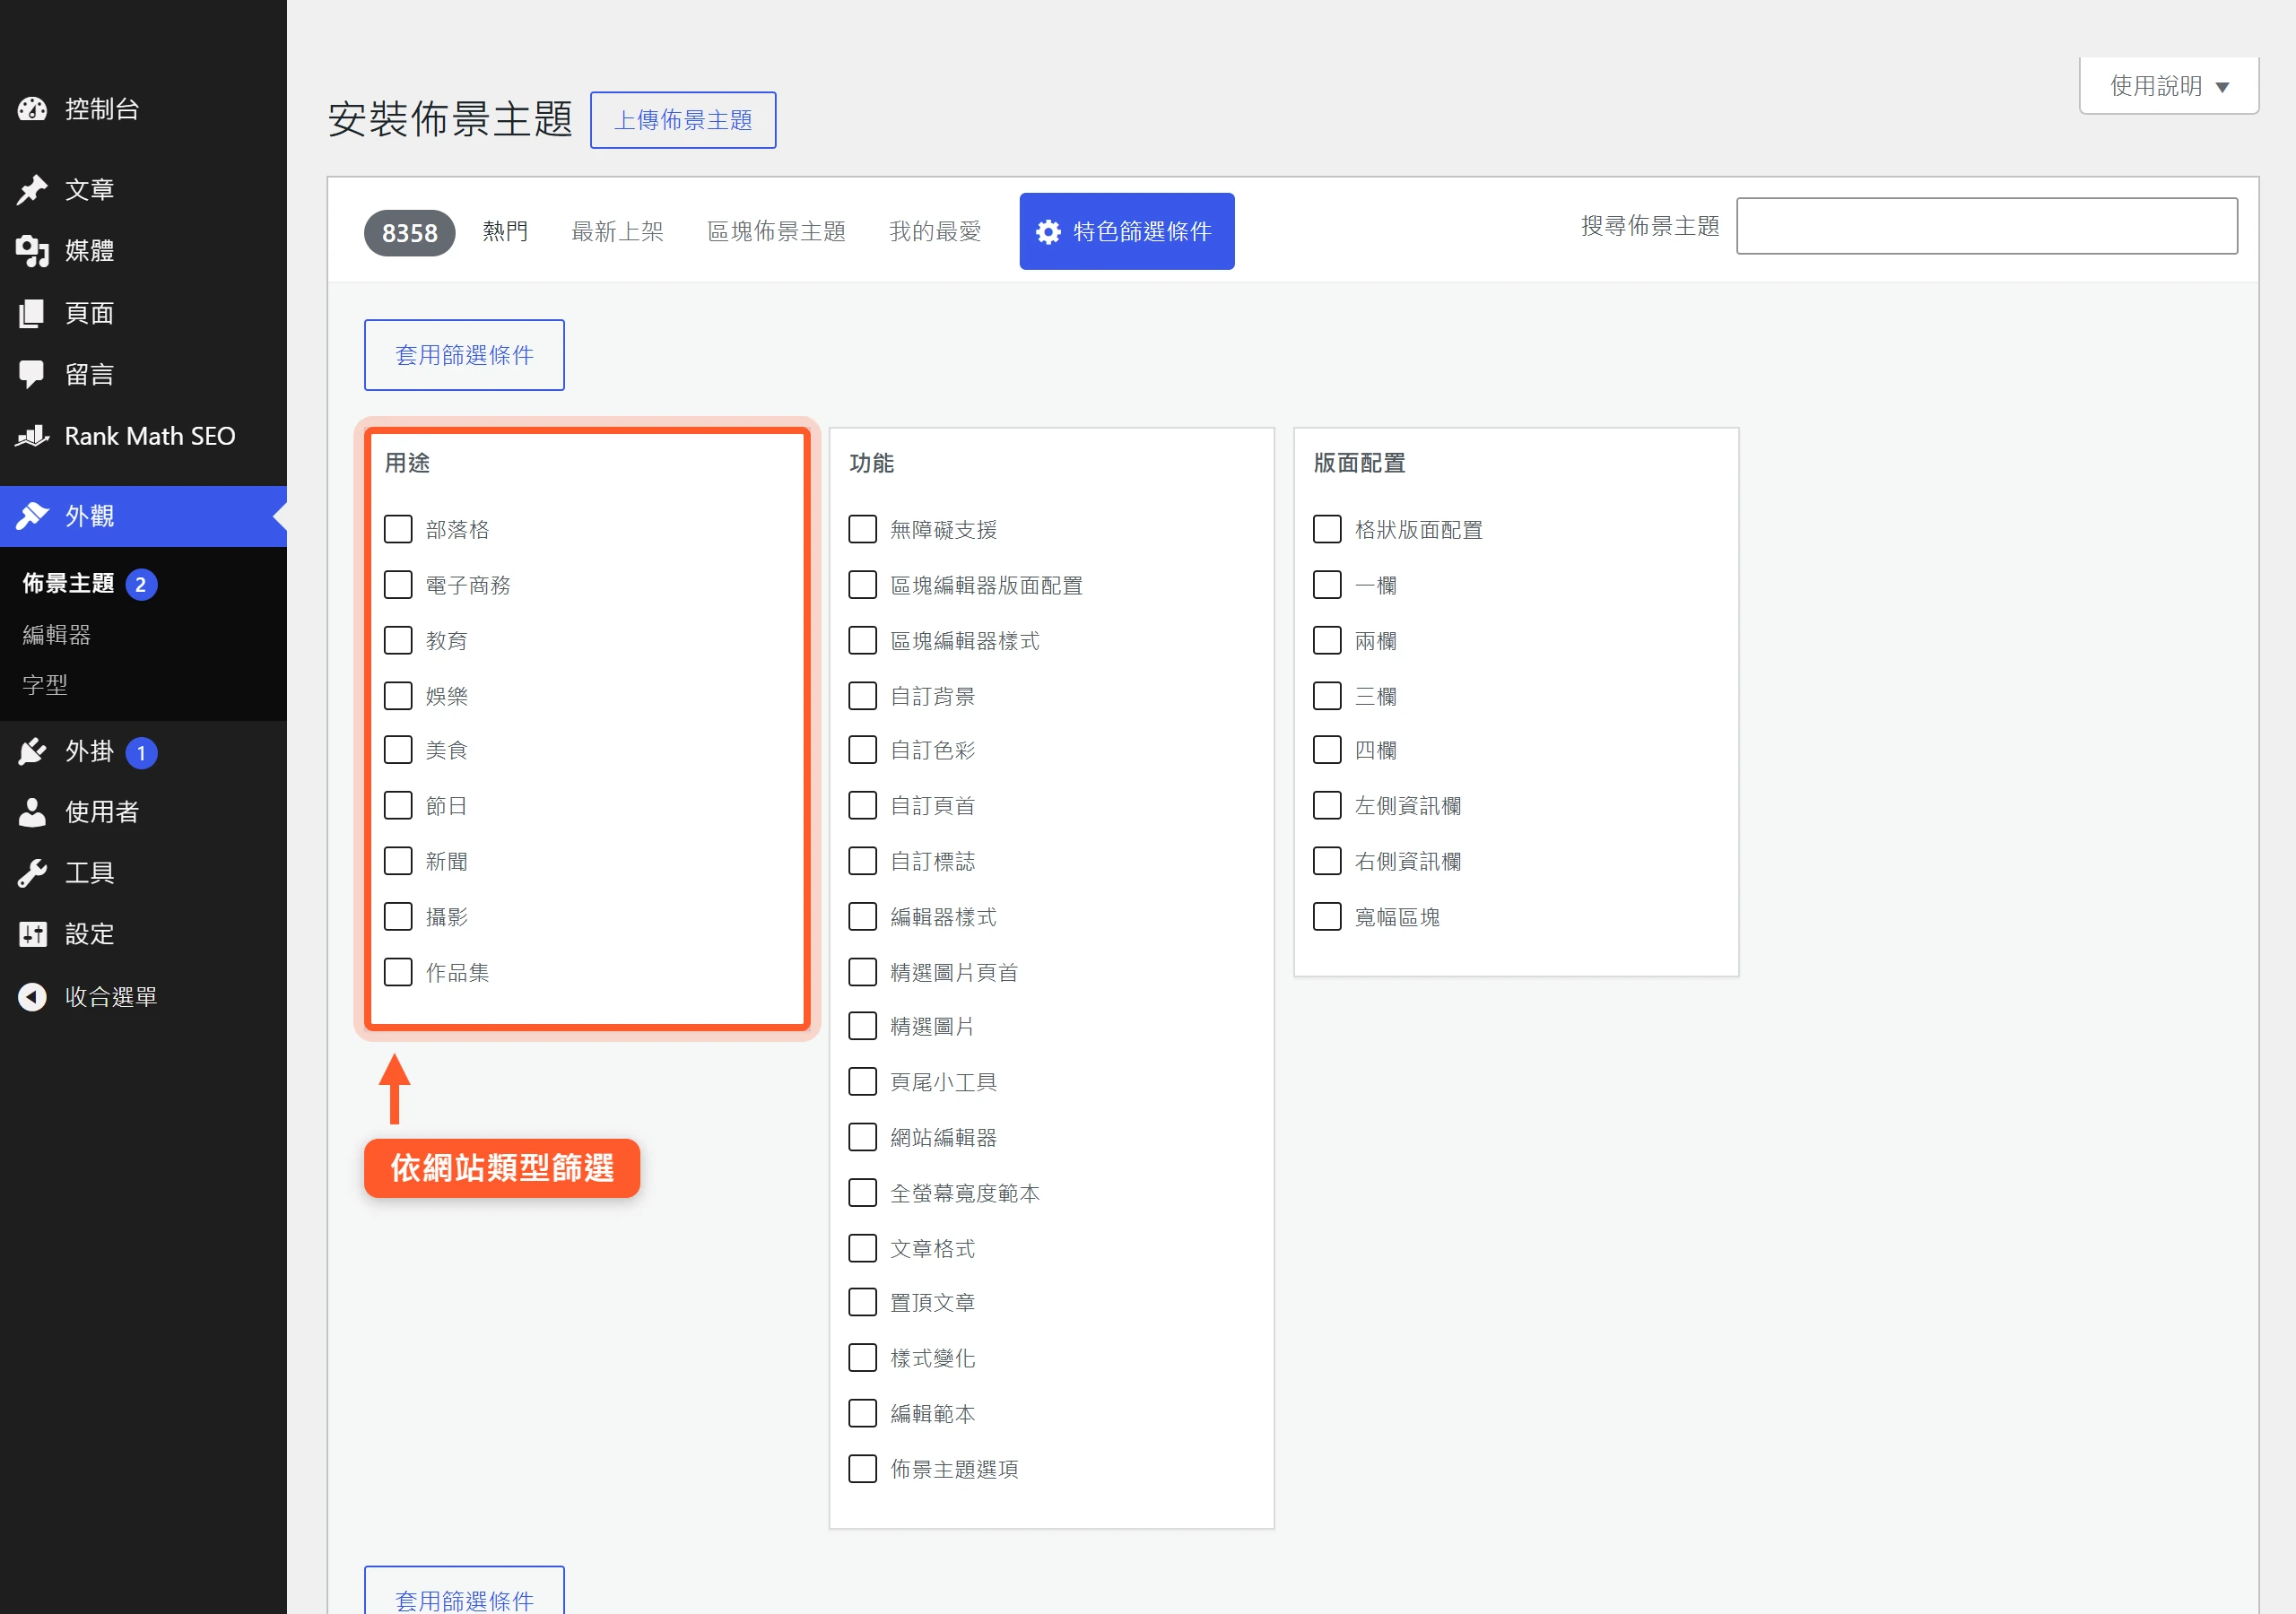The image size is (2296, 1614).
Task: Check the 無障礙支援 checkbox
Action: [862, 529]
